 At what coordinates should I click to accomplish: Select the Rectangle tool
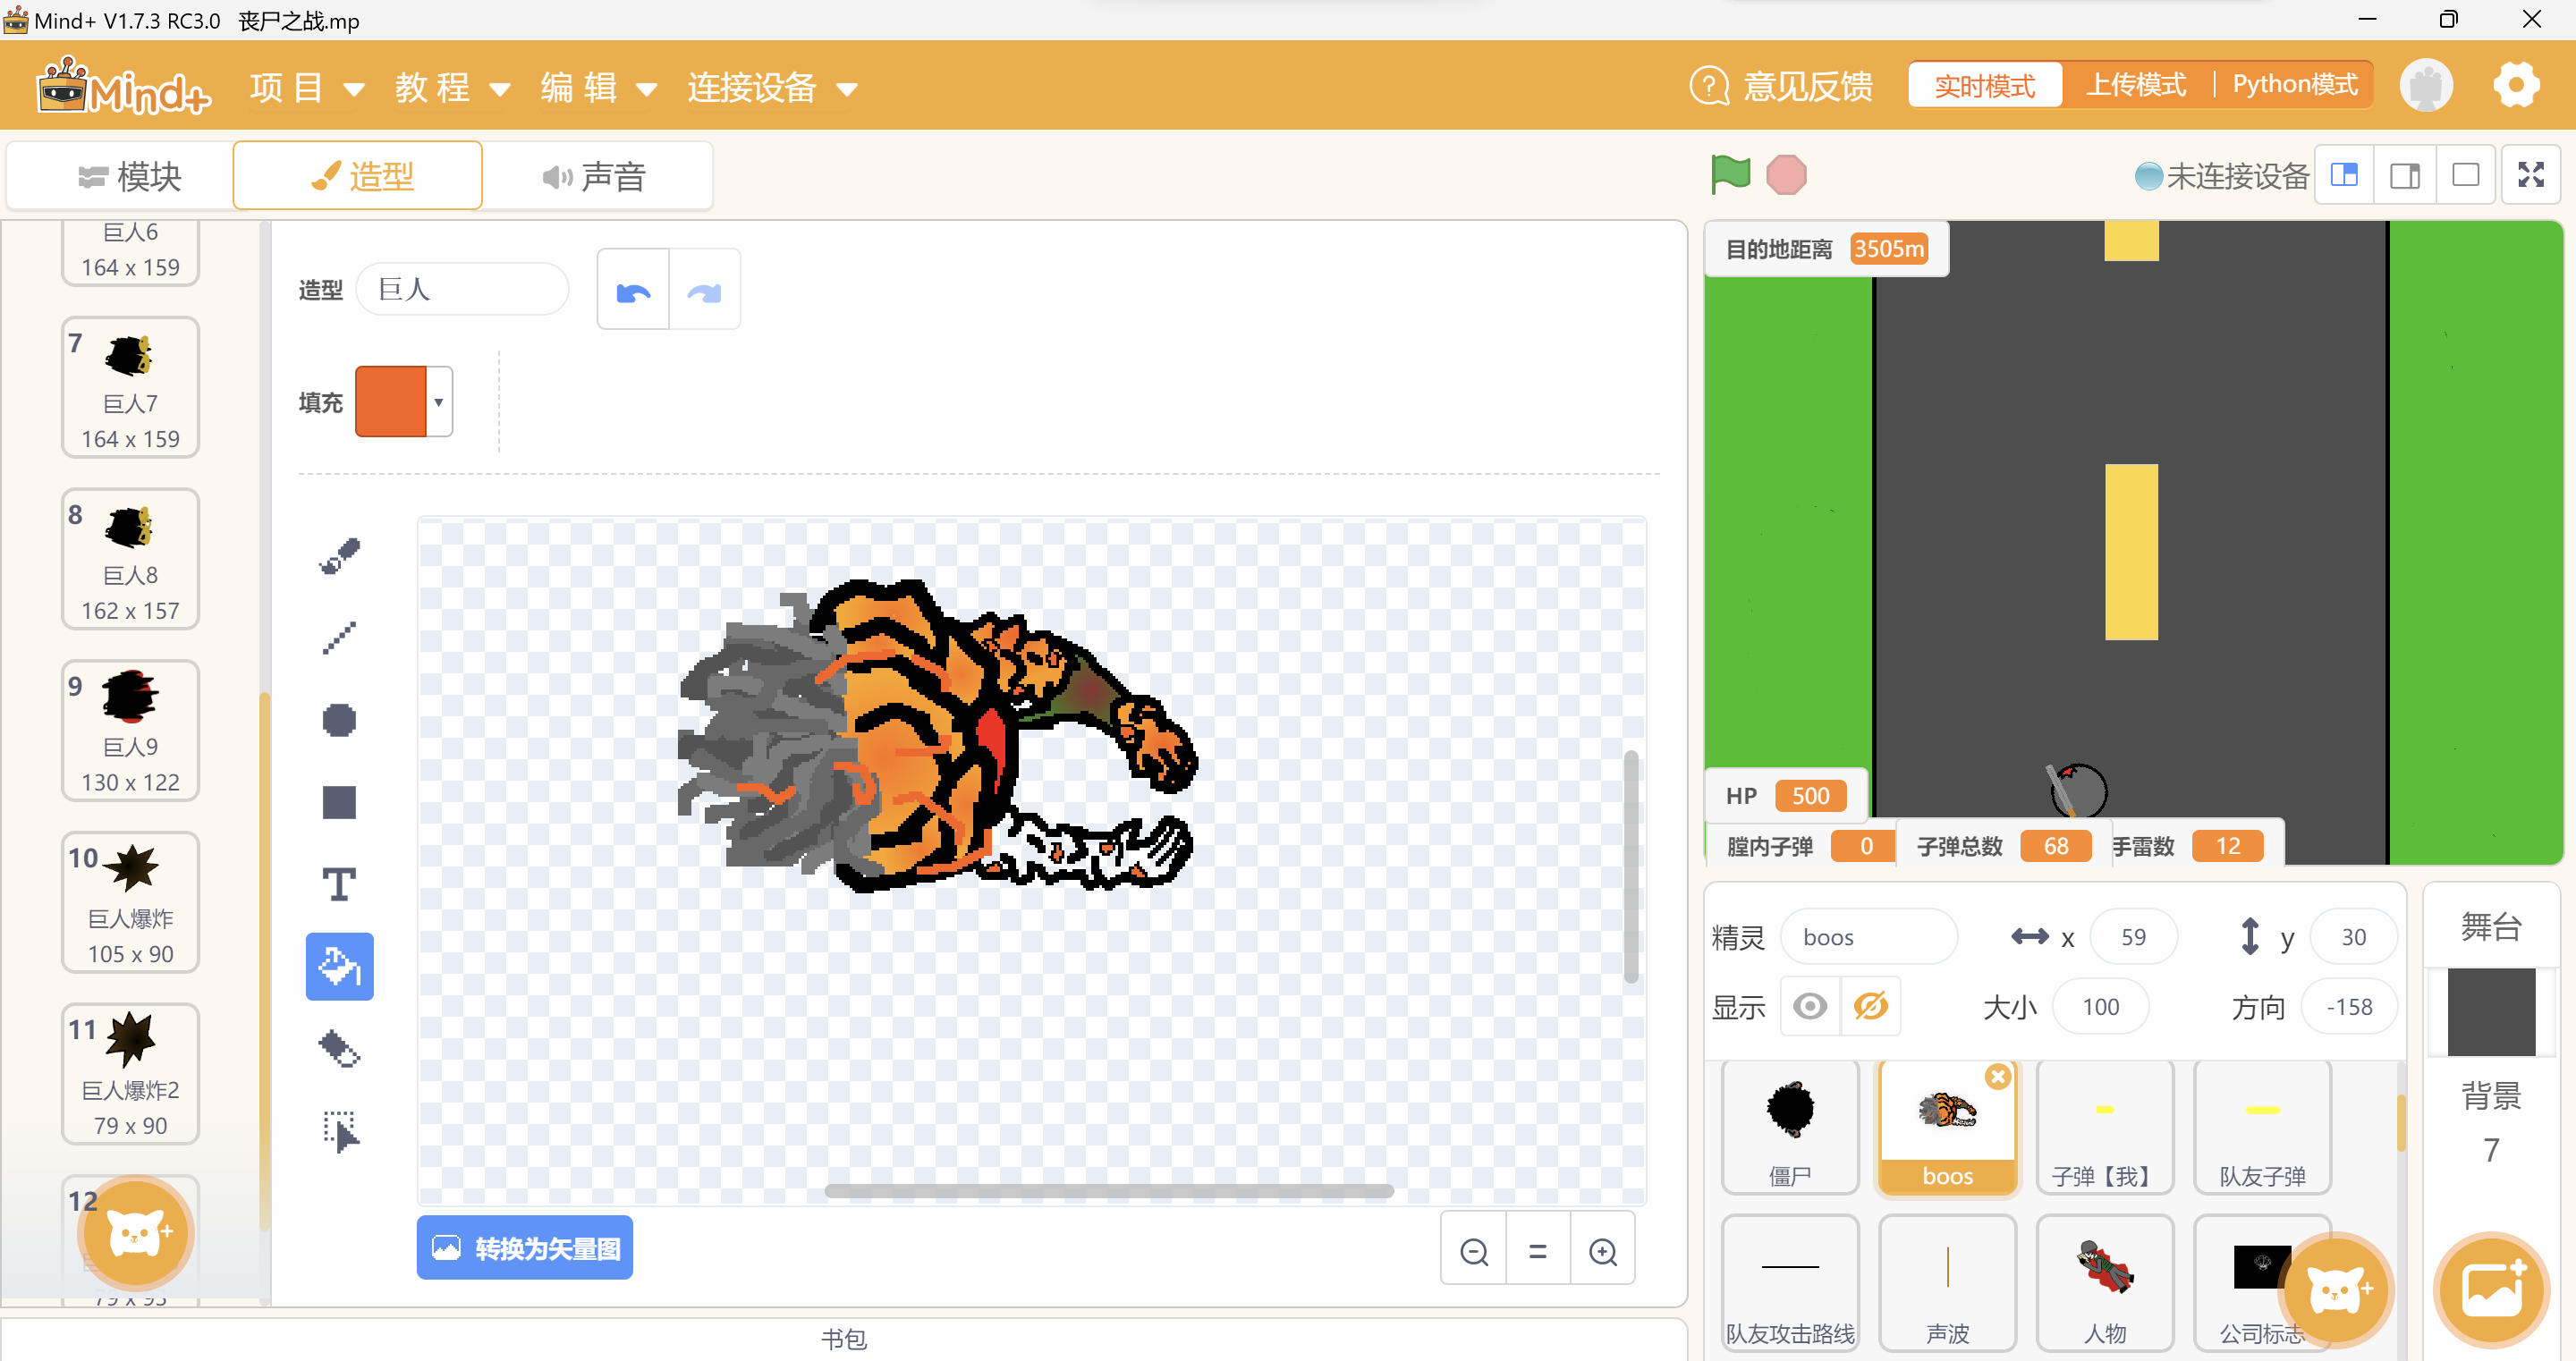[x=339, y=802]
